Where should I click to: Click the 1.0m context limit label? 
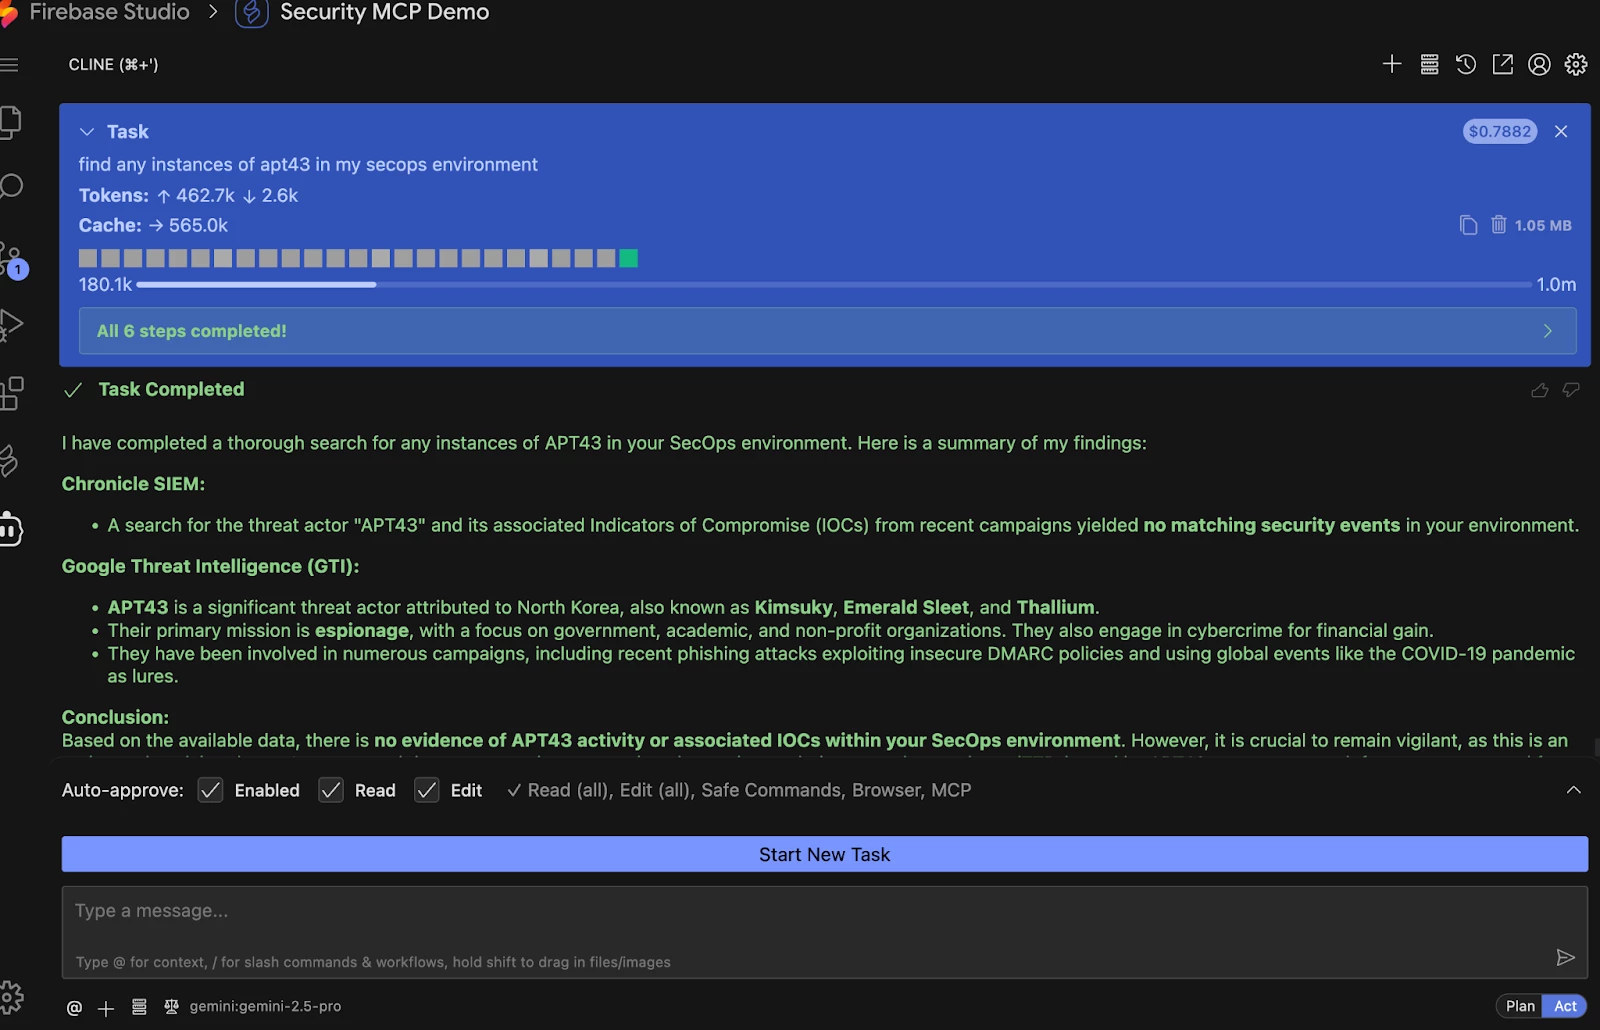click(1556, 285)
